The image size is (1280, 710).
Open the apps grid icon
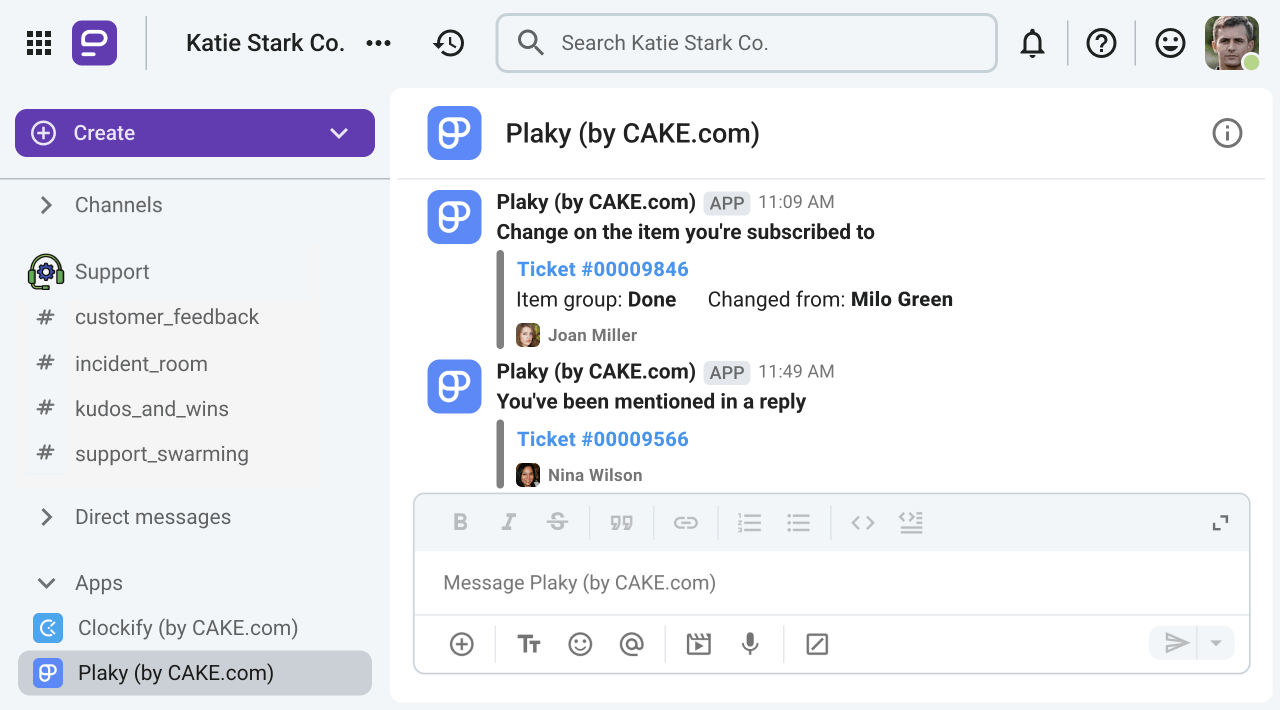click(38, 42)
